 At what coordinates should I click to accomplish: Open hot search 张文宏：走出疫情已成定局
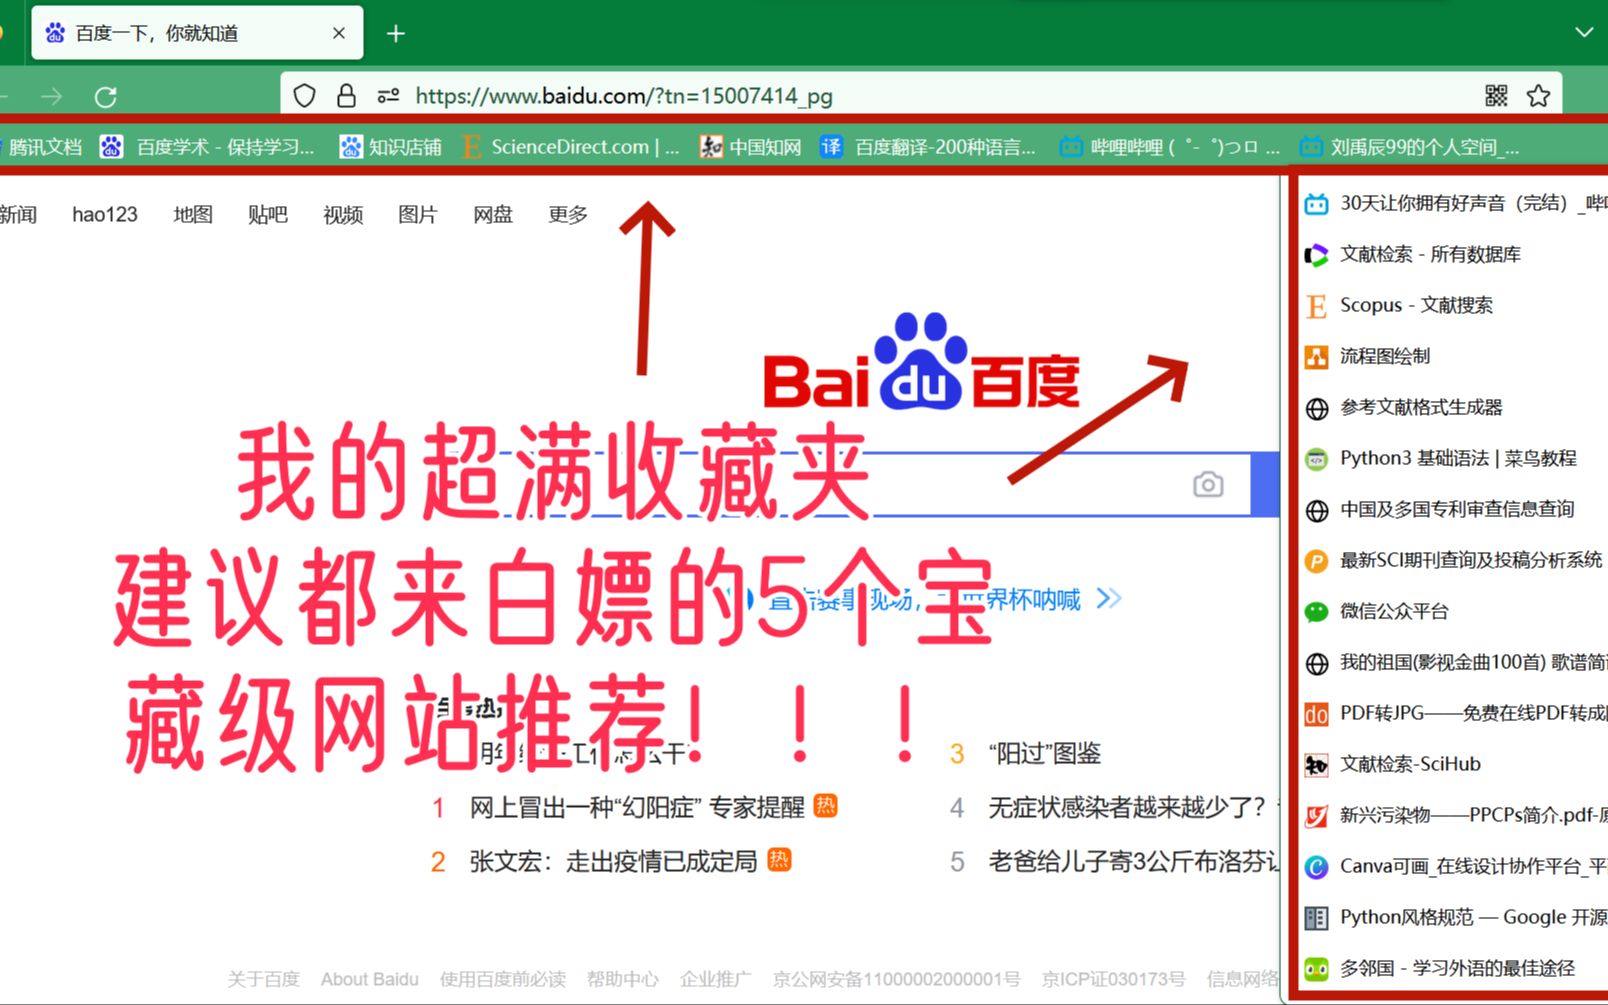point(613,861)
